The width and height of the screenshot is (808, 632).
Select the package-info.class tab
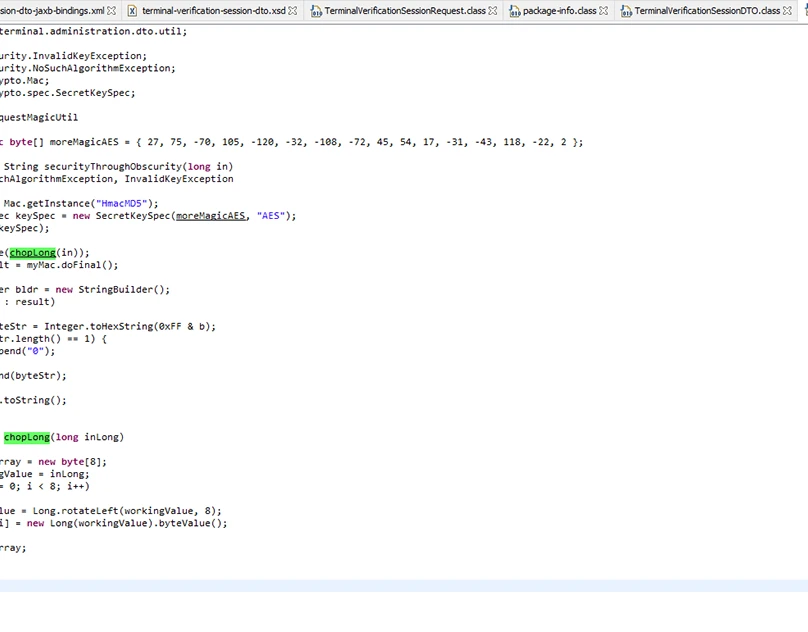coord(559,11)
